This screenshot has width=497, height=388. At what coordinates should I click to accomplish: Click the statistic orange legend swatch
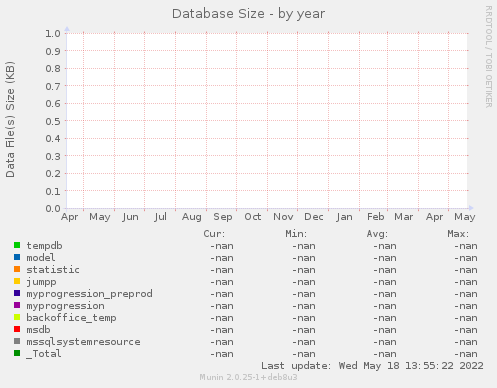tap(17, 269)
